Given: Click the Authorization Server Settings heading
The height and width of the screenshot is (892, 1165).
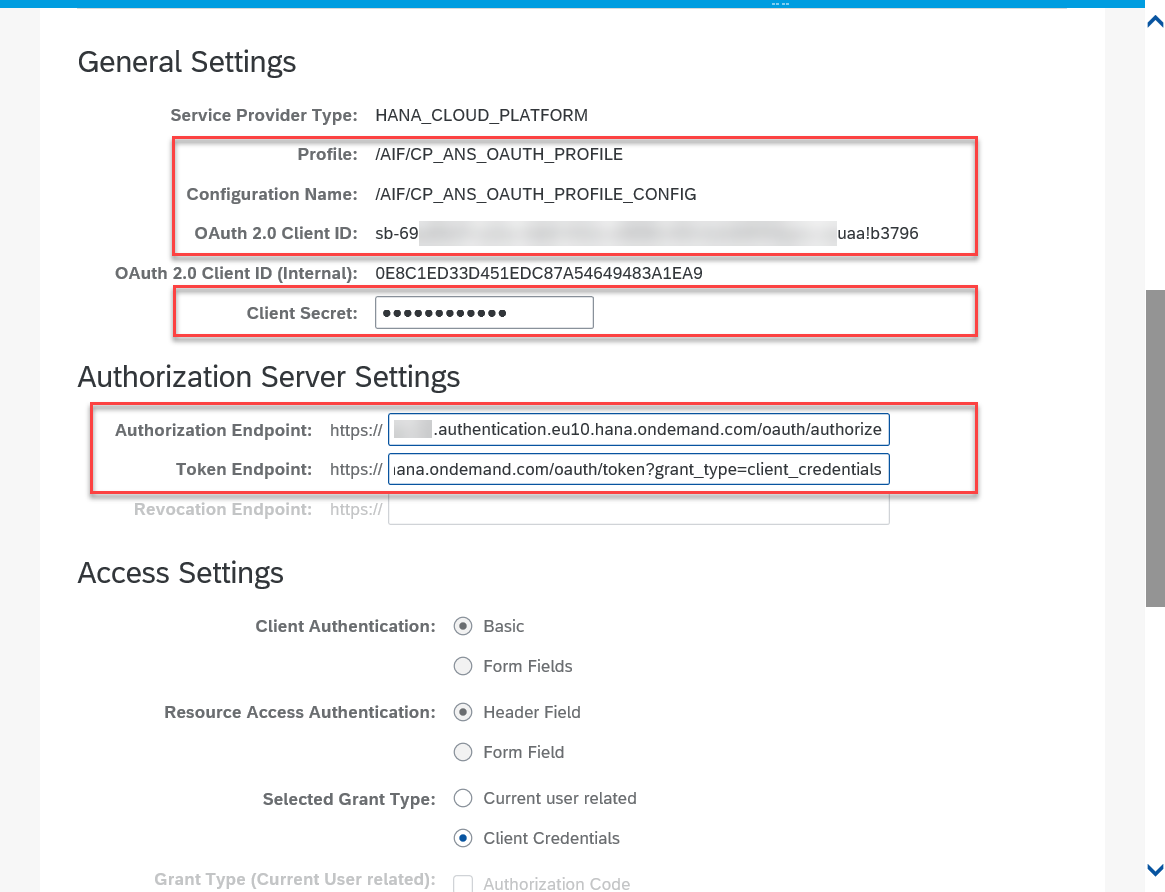Looking at the screenshot, I should [268, 377].
